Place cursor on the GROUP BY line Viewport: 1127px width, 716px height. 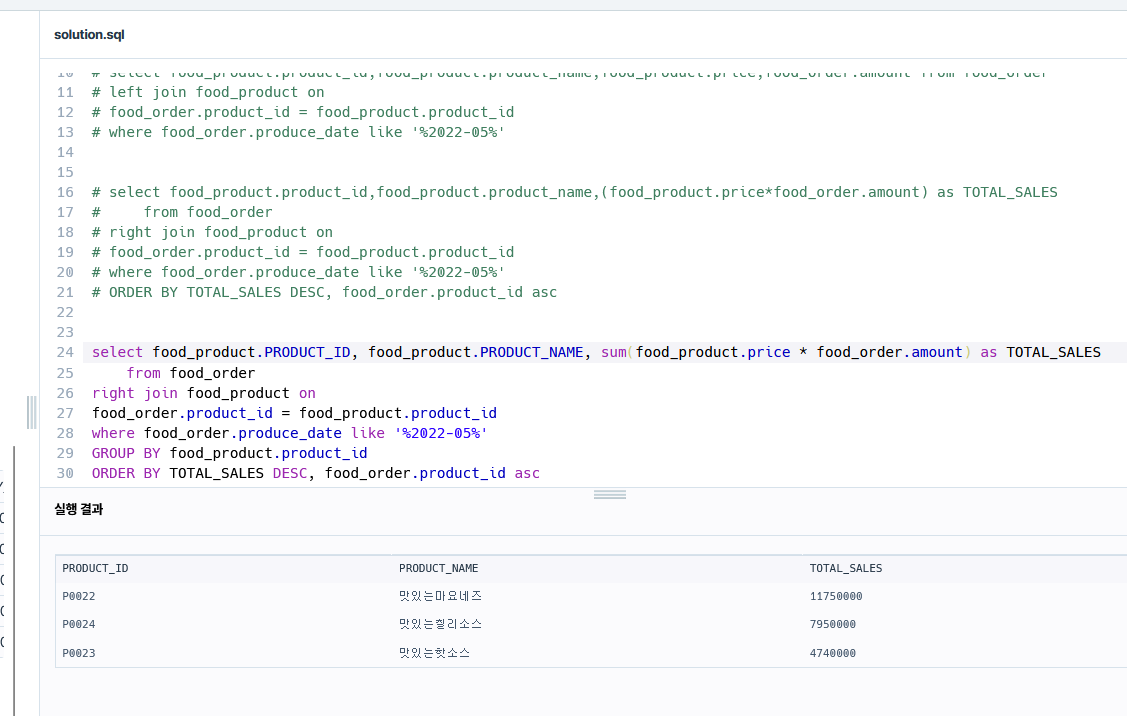coord(229,453)
